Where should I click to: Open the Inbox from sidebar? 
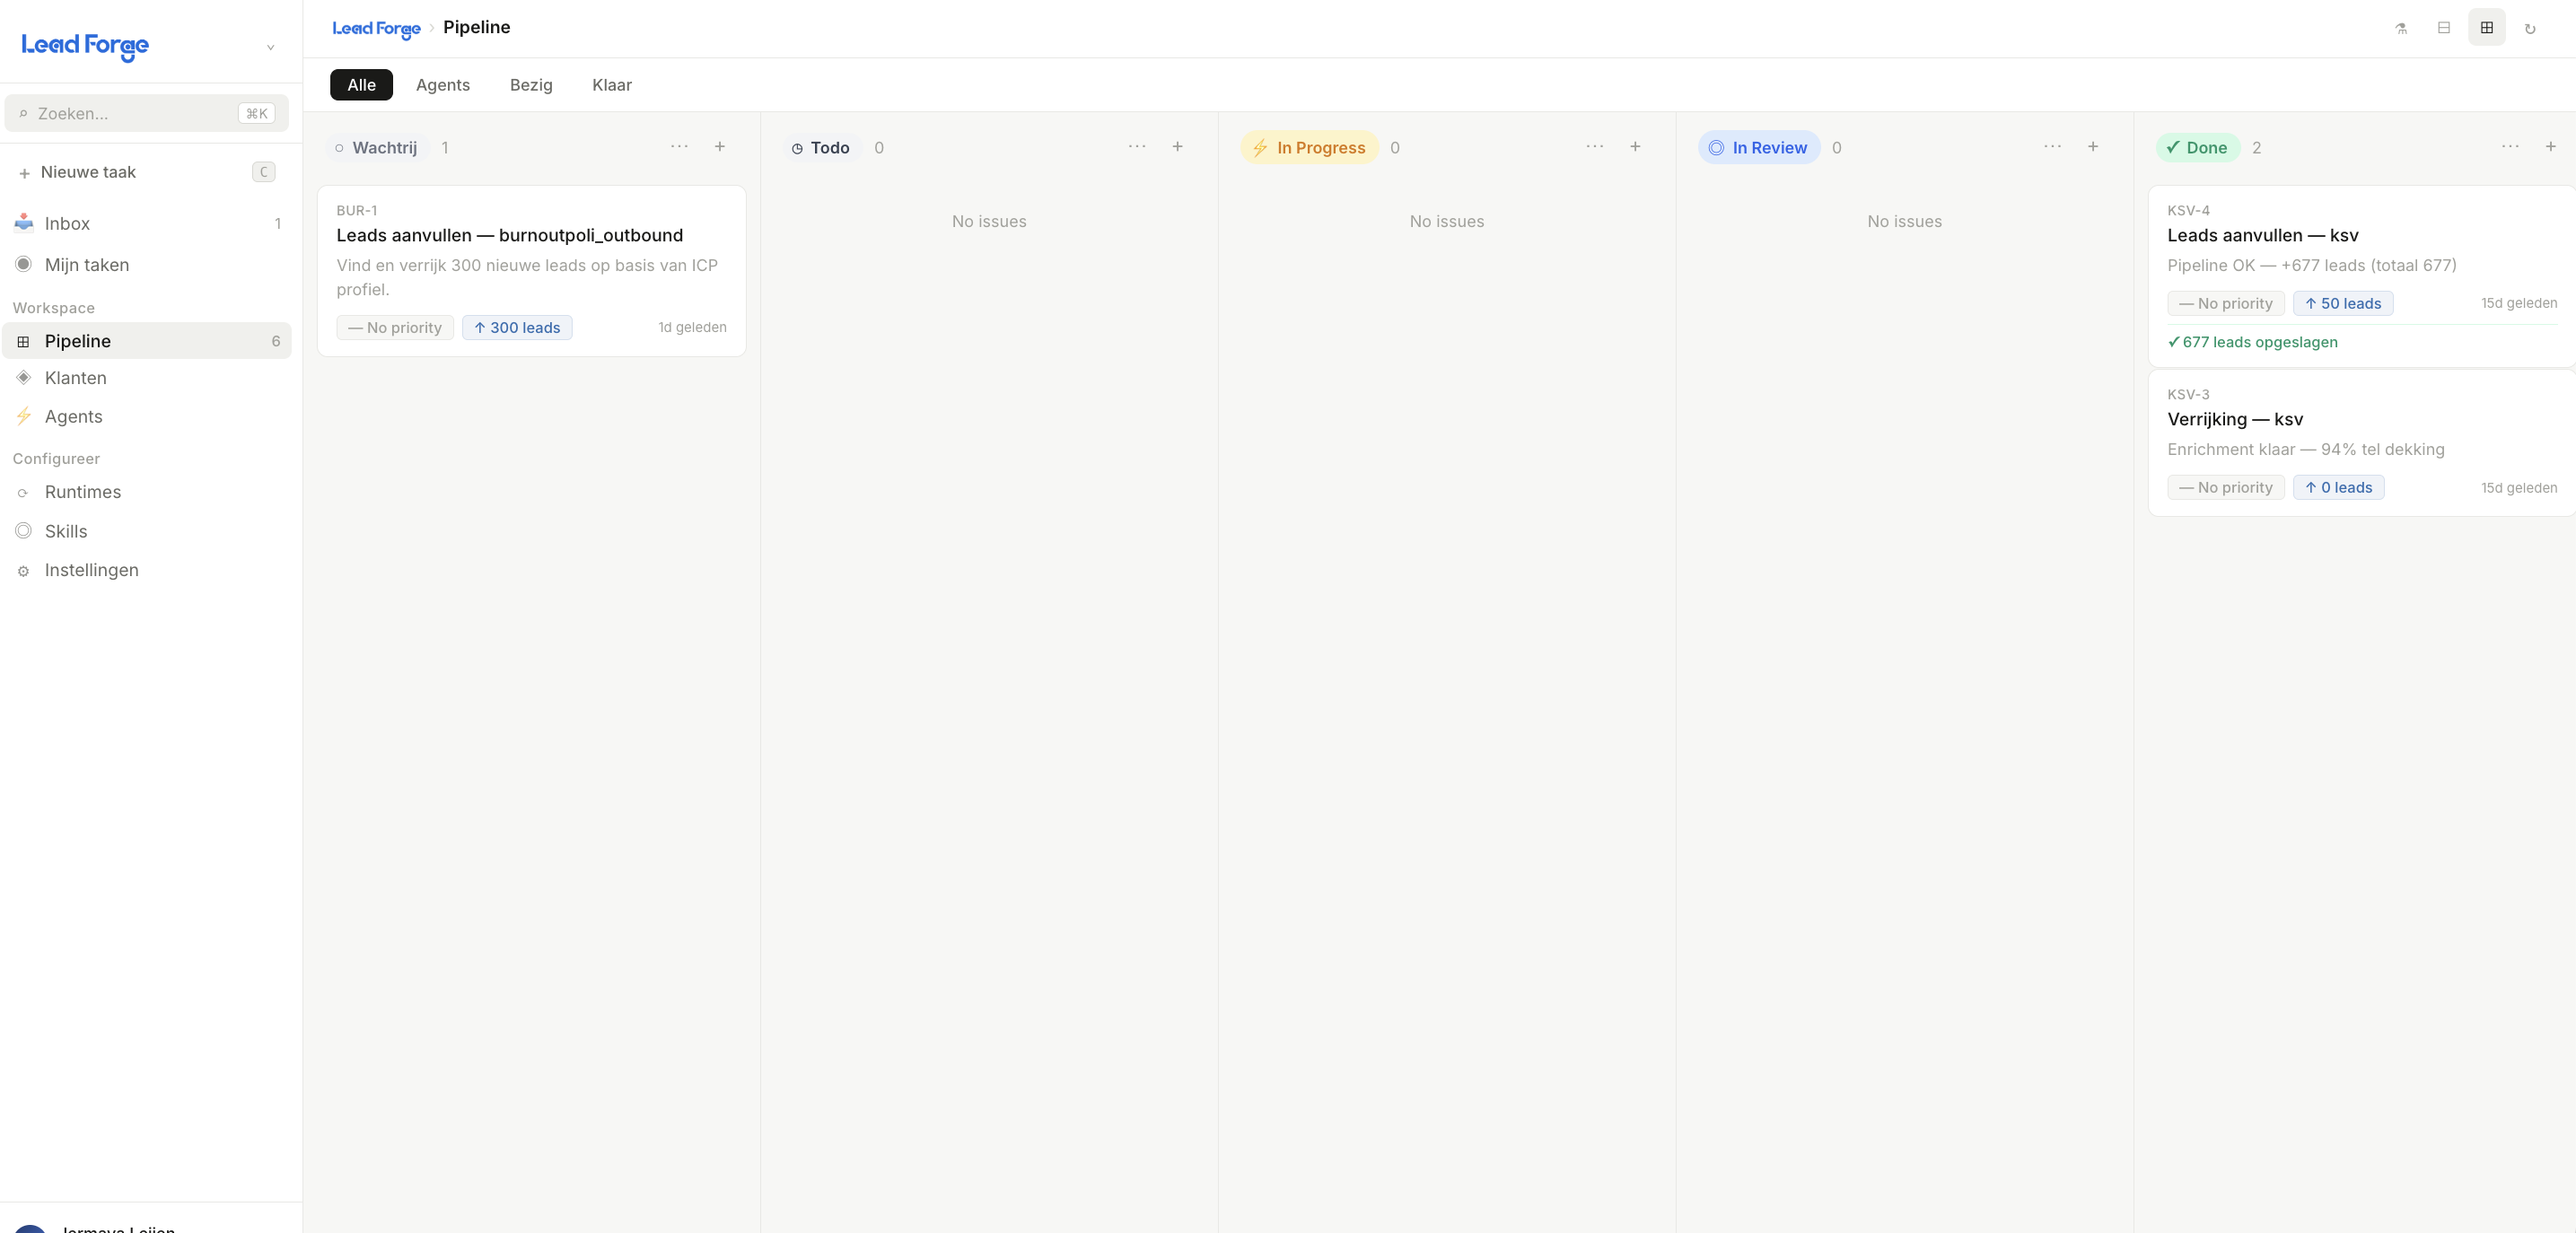[x=147, y=224]
